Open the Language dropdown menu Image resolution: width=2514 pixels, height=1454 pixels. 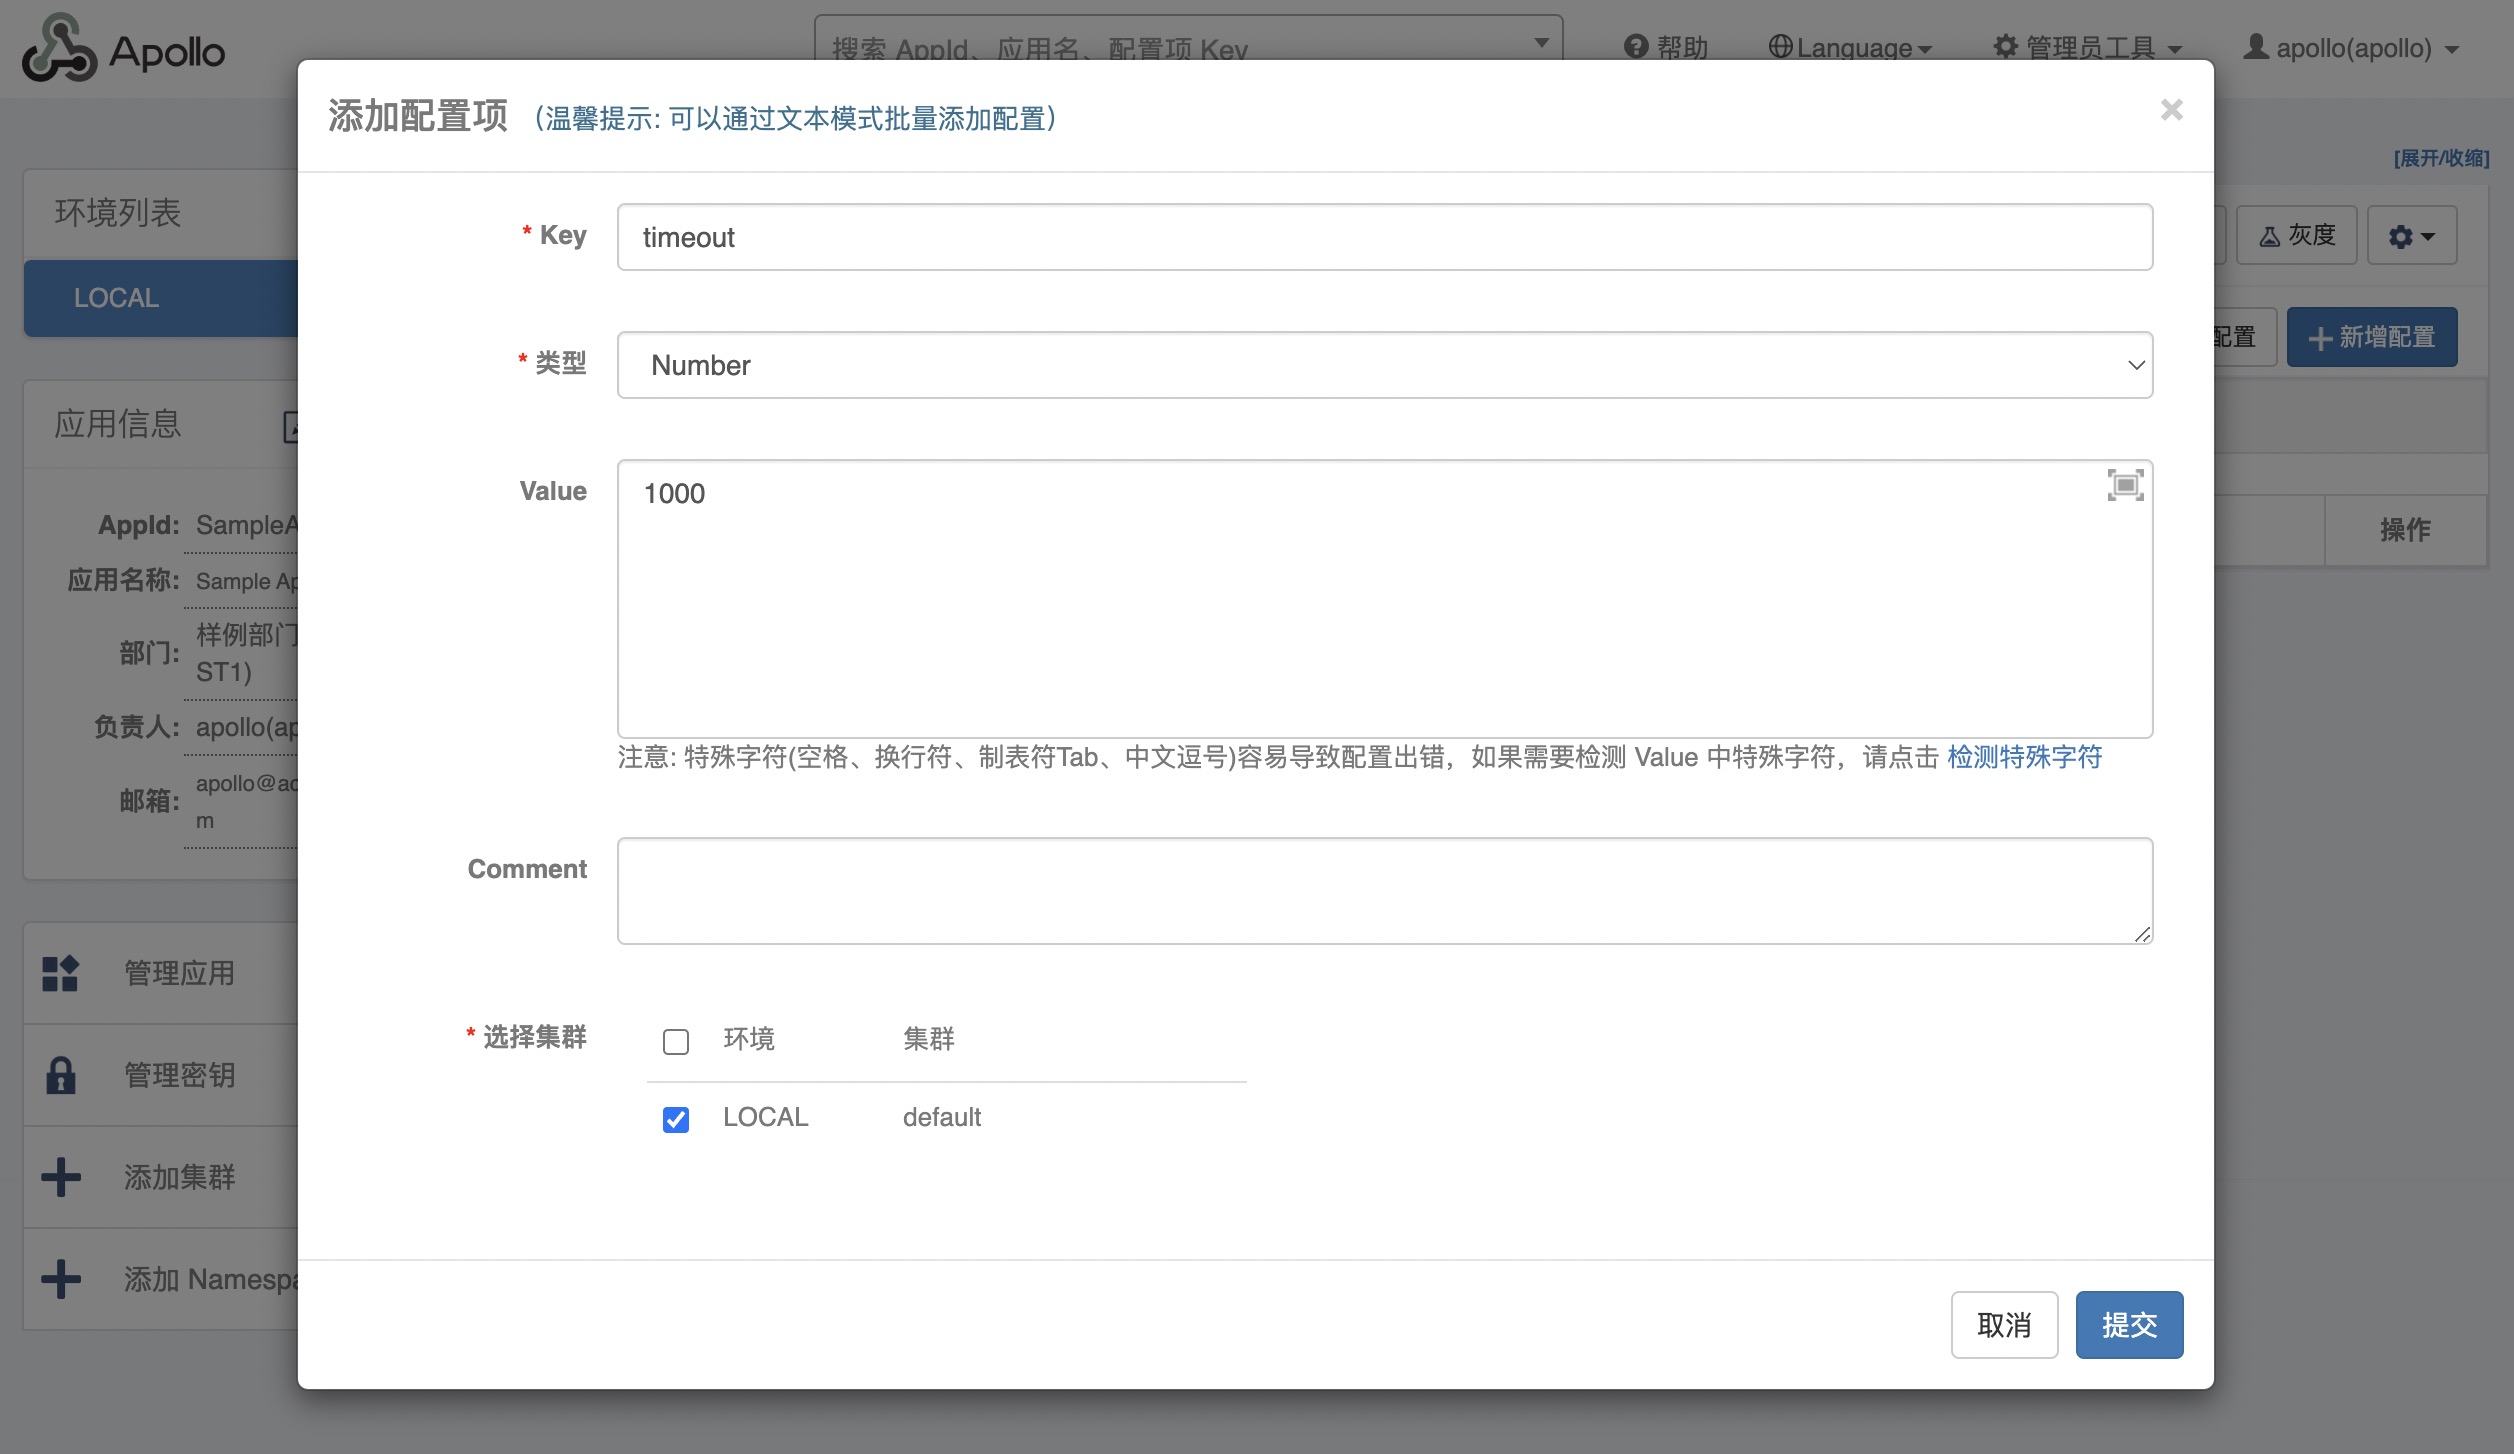pyautogui.click(x=1850, y=48)
